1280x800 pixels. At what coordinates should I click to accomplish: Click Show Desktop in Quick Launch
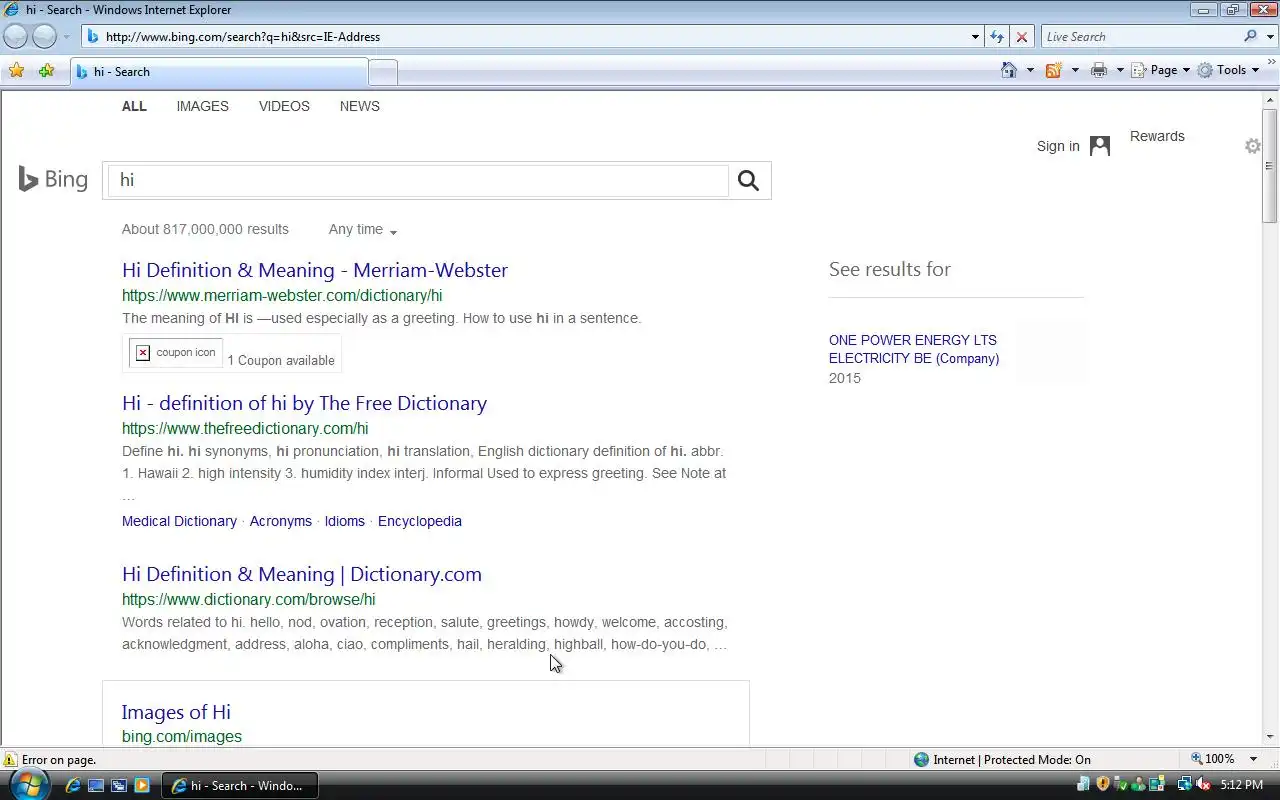pyautogui.click(x=96, y=786)
